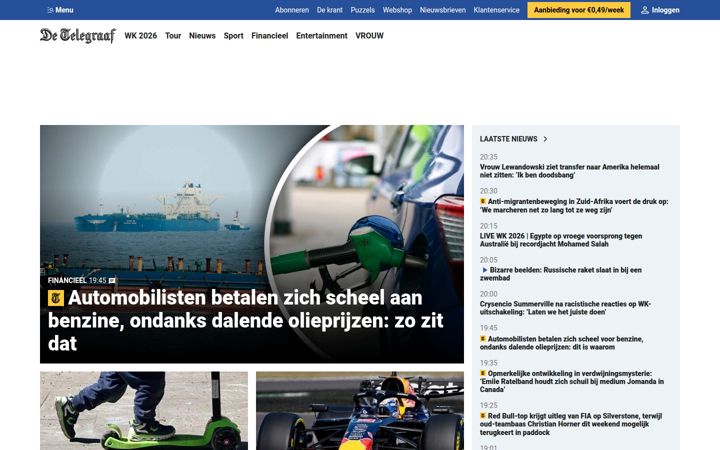Open the Tour section

173,36
